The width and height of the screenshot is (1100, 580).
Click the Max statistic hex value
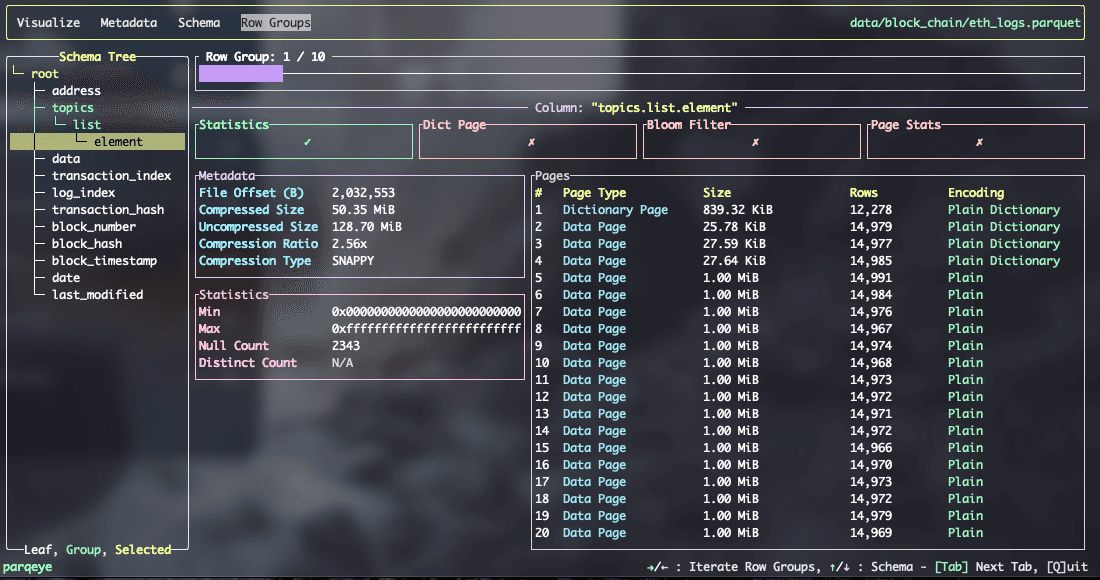coord(427,328)
